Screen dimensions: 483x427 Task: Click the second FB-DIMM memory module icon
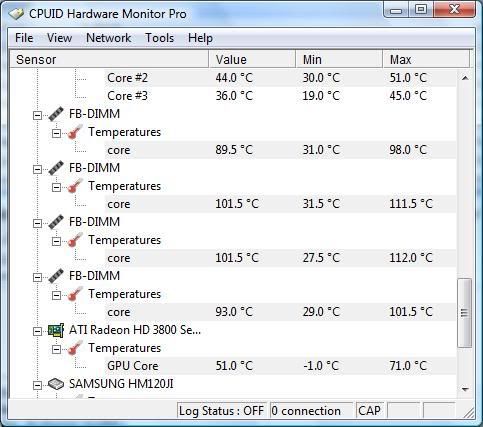(56, 168)
